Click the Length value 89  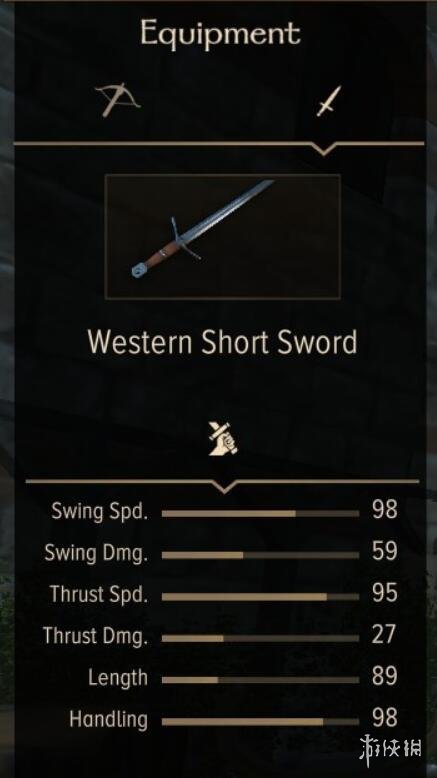coord(385,676)
